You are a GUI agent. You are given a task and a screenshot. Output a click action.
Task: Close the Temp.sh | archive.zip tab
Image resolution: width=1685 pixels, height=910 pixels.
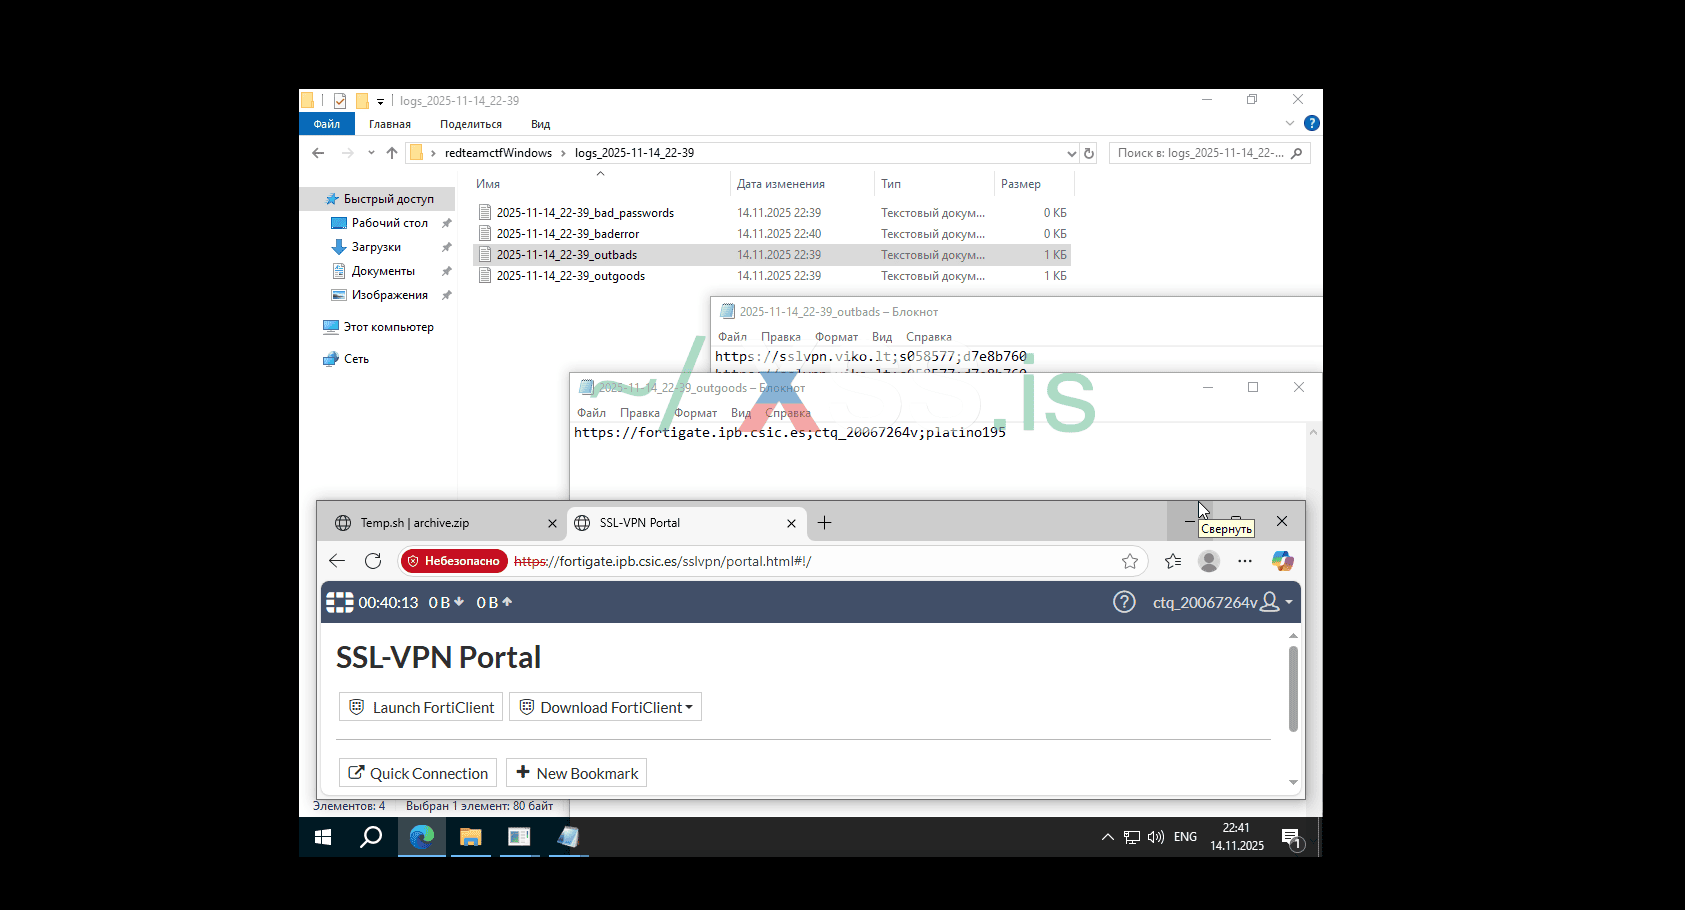(552, 523)
